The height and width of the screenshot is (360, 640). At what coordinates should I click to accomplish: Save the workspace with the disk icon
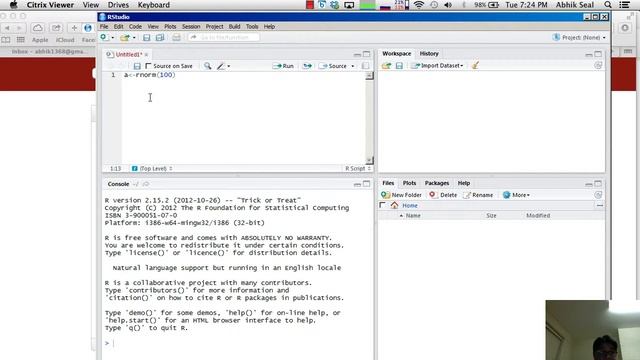(399, 66)
